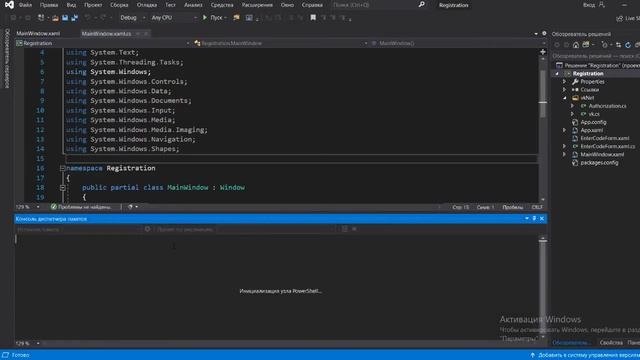Image resolution: width=640 pixels, height=360 pixels.
Task: Open the Окно menu
Action: (287, 5)
